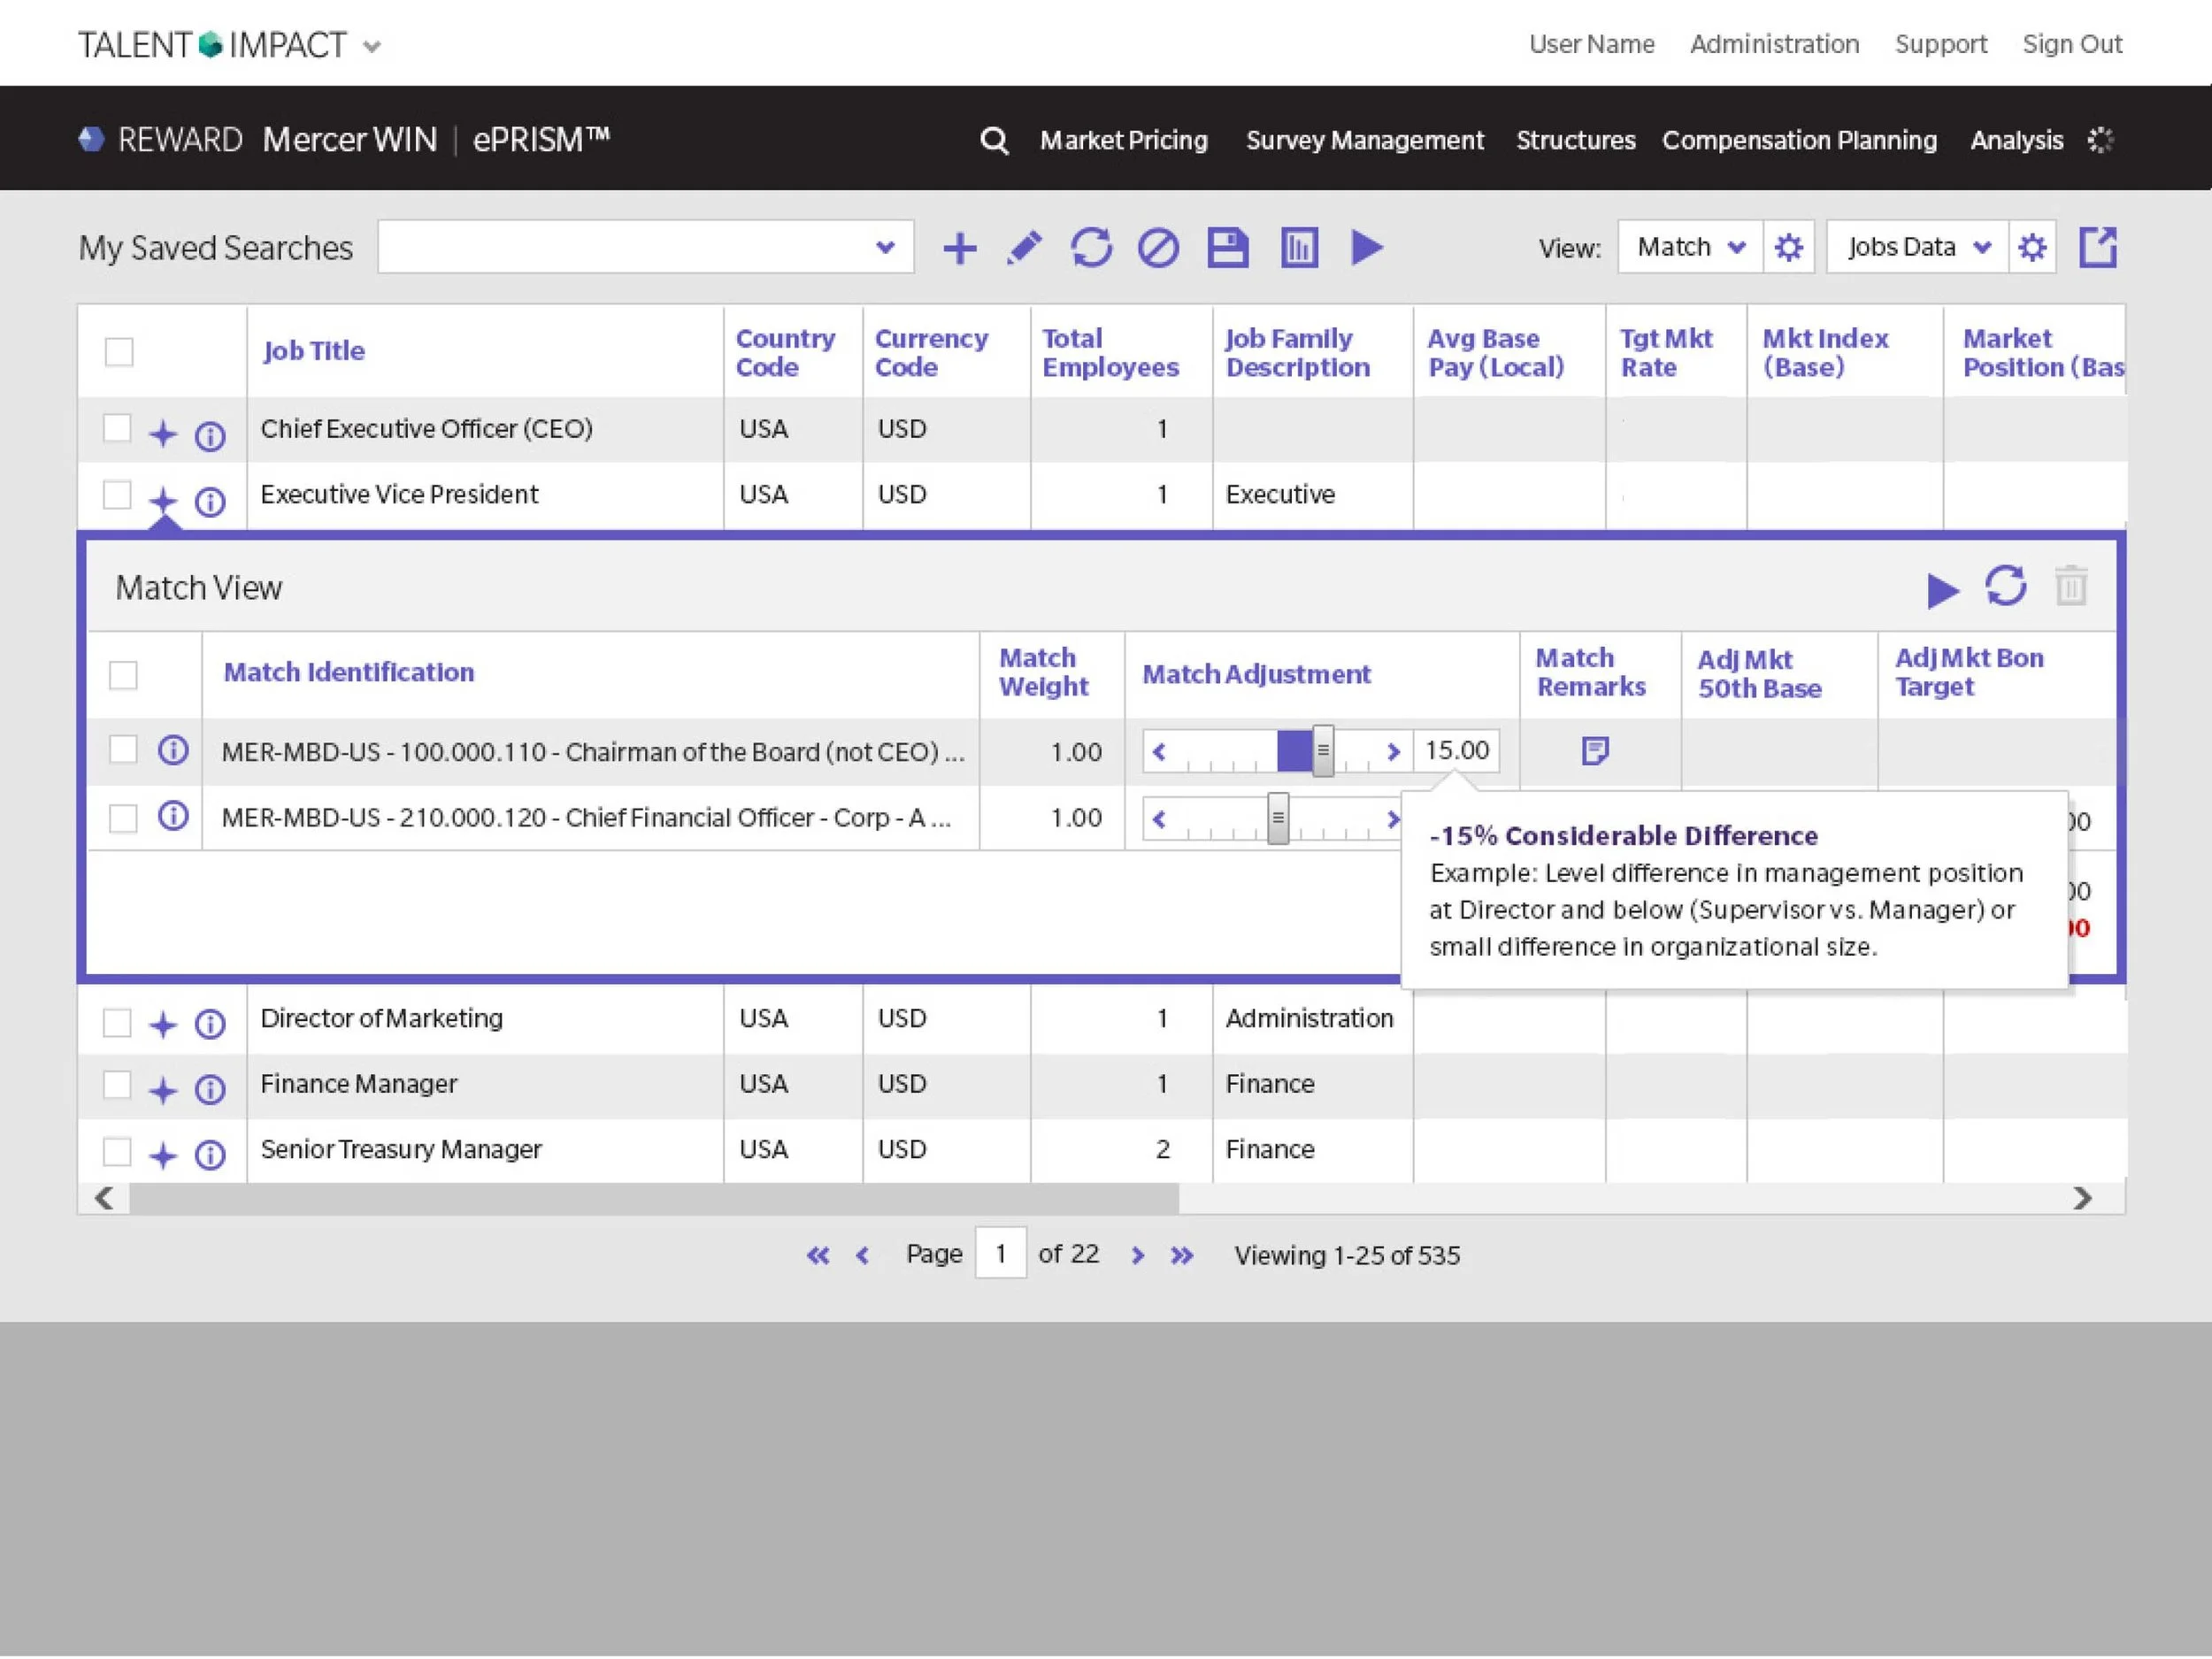Run matches using Match View play icon
This screenshot has height=1659, width=2212.
(1942, 590)
